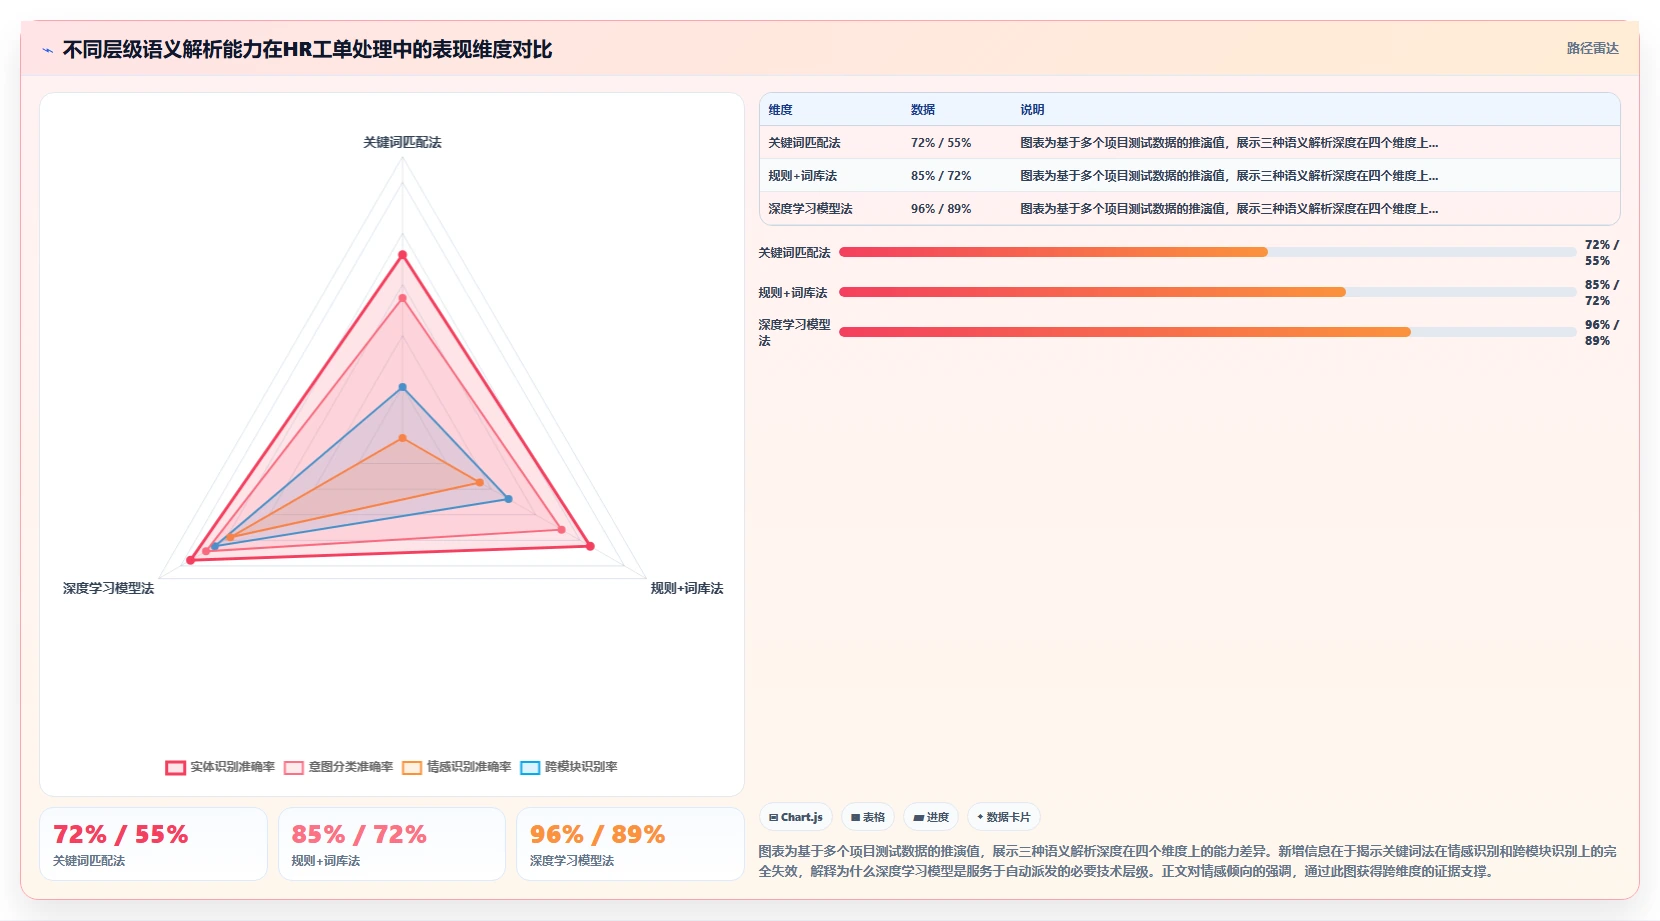Click the 路径雷达 label in header

(1592, 48)
